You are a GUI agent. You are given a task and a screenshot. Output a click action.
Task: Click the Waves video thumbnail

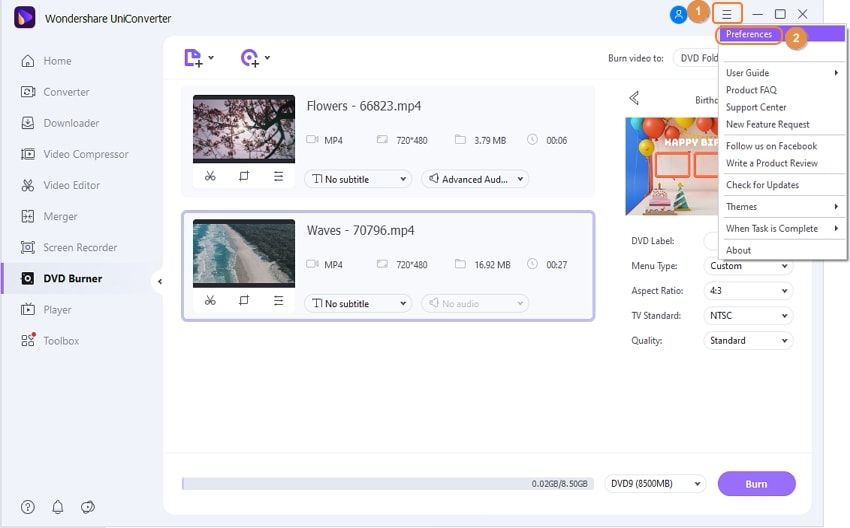pyautogui.click(x=244, y=253)
